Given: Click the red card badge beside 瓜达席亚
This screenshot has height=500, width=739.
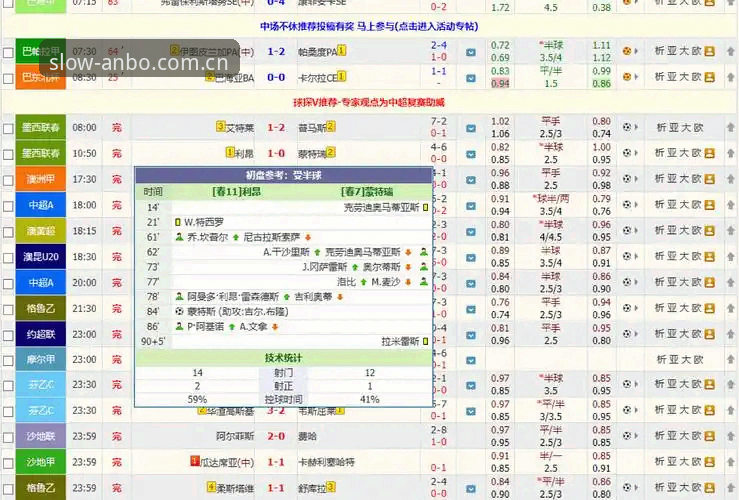Looking at the screenshot, I should (x=195, y=460).
